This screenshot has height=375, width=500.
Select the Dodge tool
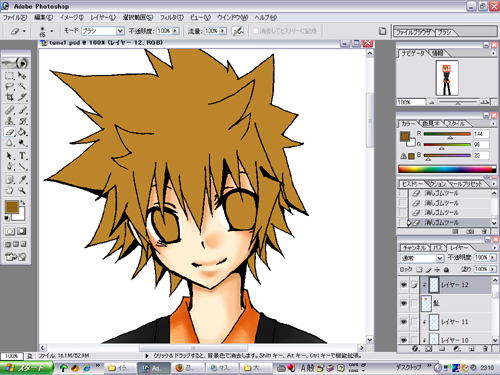(22, 143)
